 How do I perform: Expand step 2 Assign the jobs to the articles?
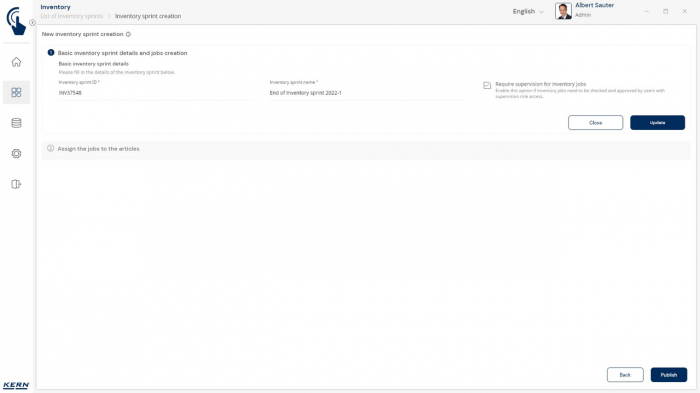coord(366,149)
